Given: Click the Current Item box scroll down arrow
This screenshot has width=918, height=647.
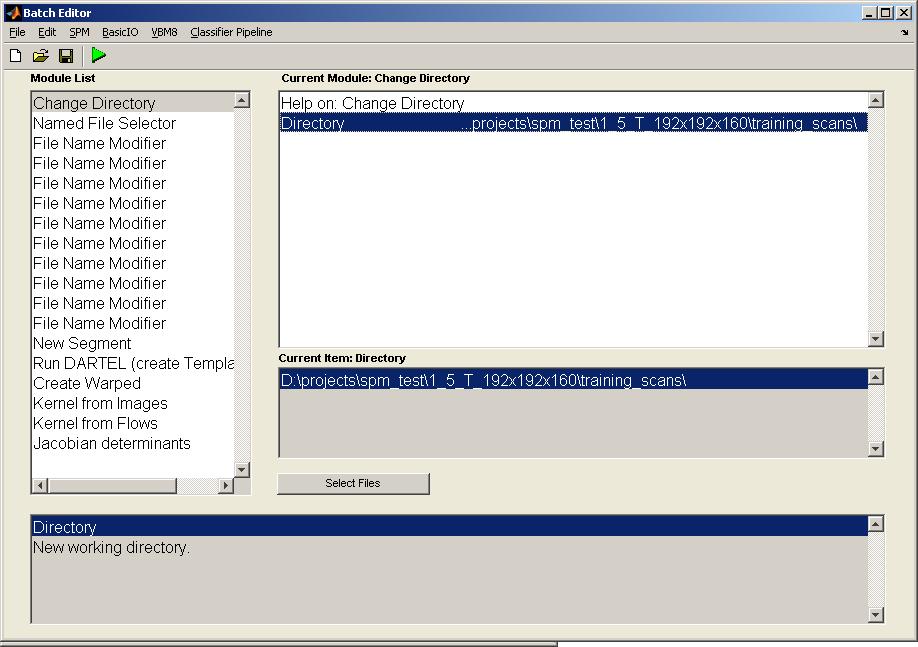Looking at the screenshot, I should [x=876, y=449].
